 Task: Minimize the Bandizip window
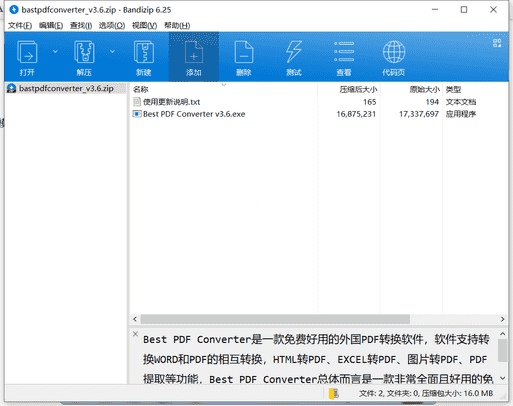435,10
